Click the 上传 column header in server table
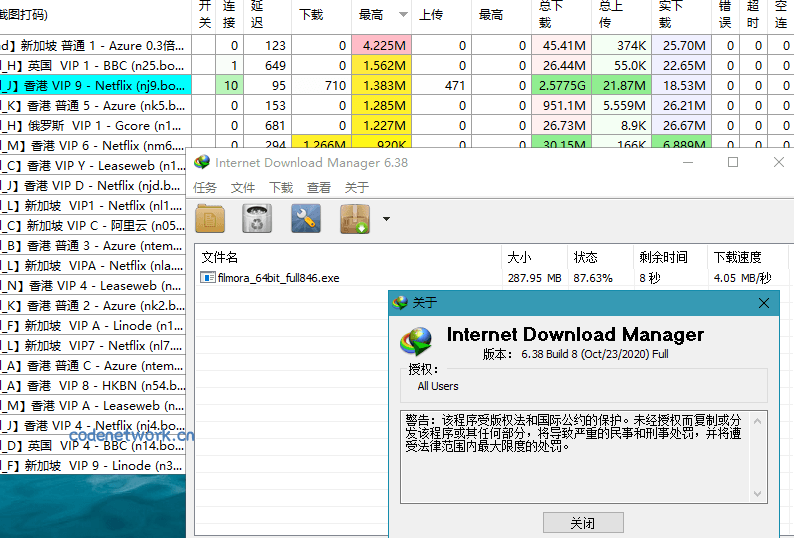The height and width of the screenshot is (538, 794). (x=441, y=15)
